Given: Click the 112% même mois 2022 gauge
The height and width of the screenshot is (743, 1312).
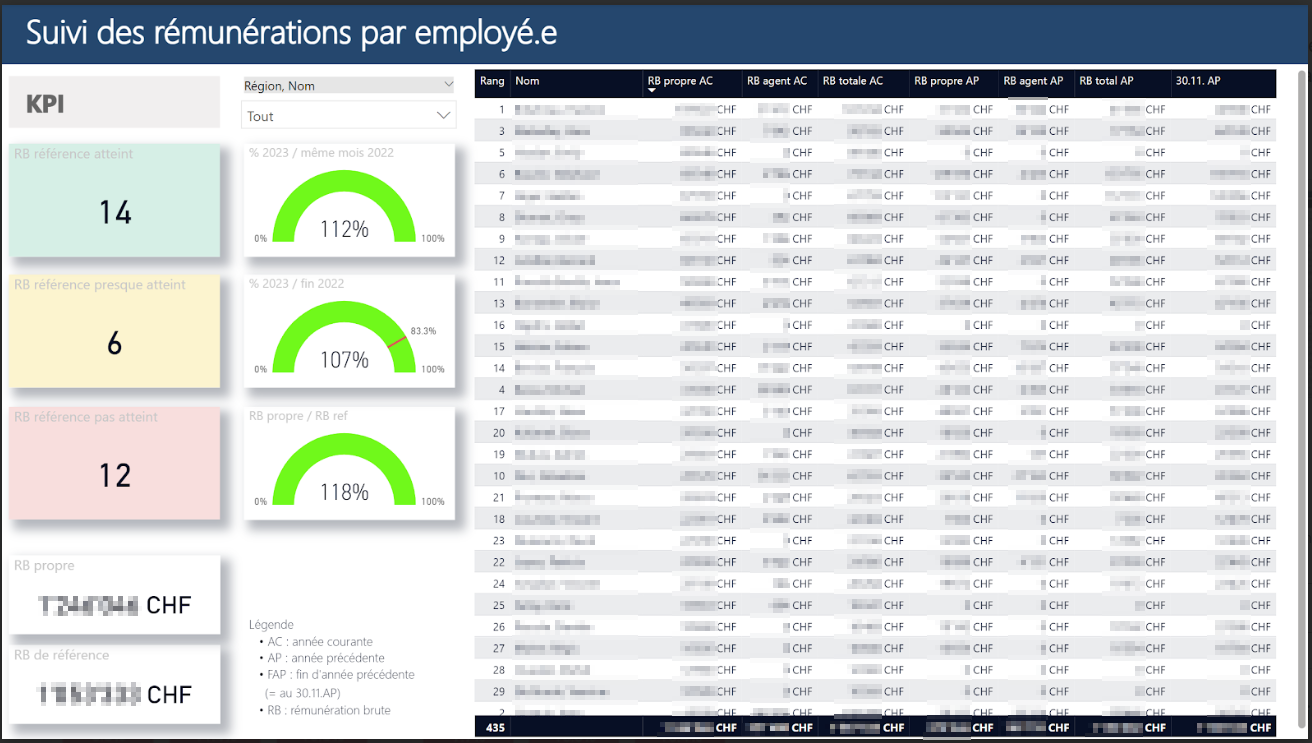Looking at the screenshot, I should [x=345, y=208].
